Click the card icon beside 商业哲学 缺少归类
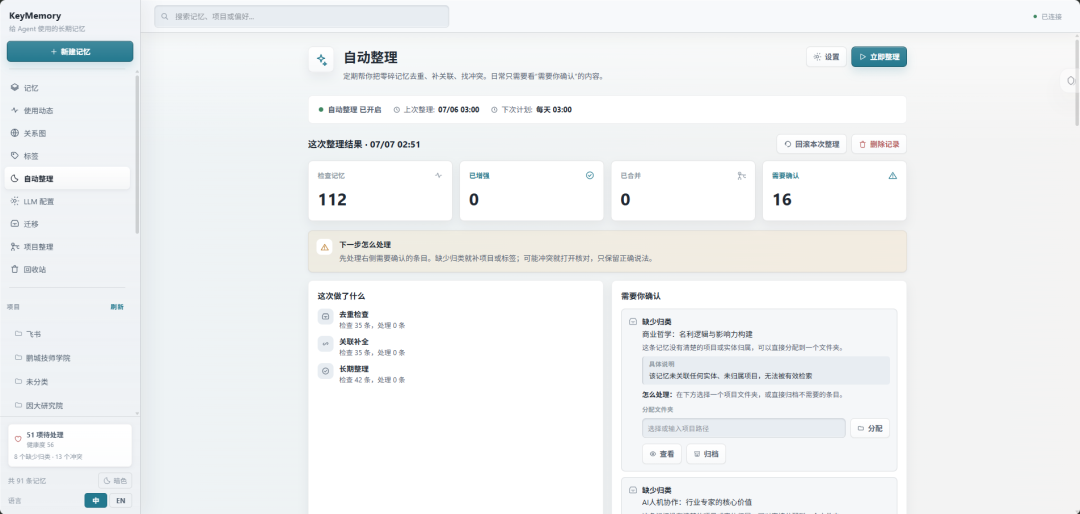This screenshot has width=1080, height=514. coord(632,321)
